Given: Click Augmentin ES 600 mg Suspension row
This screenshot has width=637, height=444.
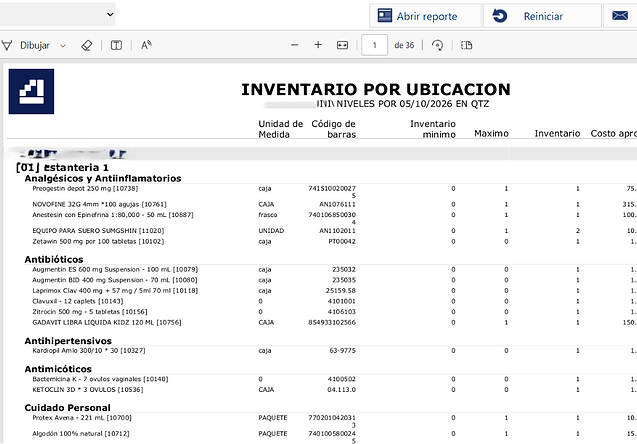Looking at the screenshot, I should point(115,269).
